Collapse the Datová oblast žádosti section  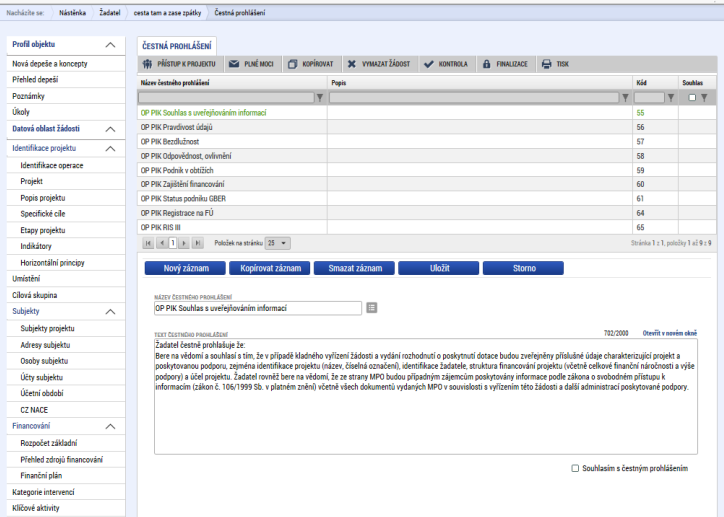pos(110,129)
